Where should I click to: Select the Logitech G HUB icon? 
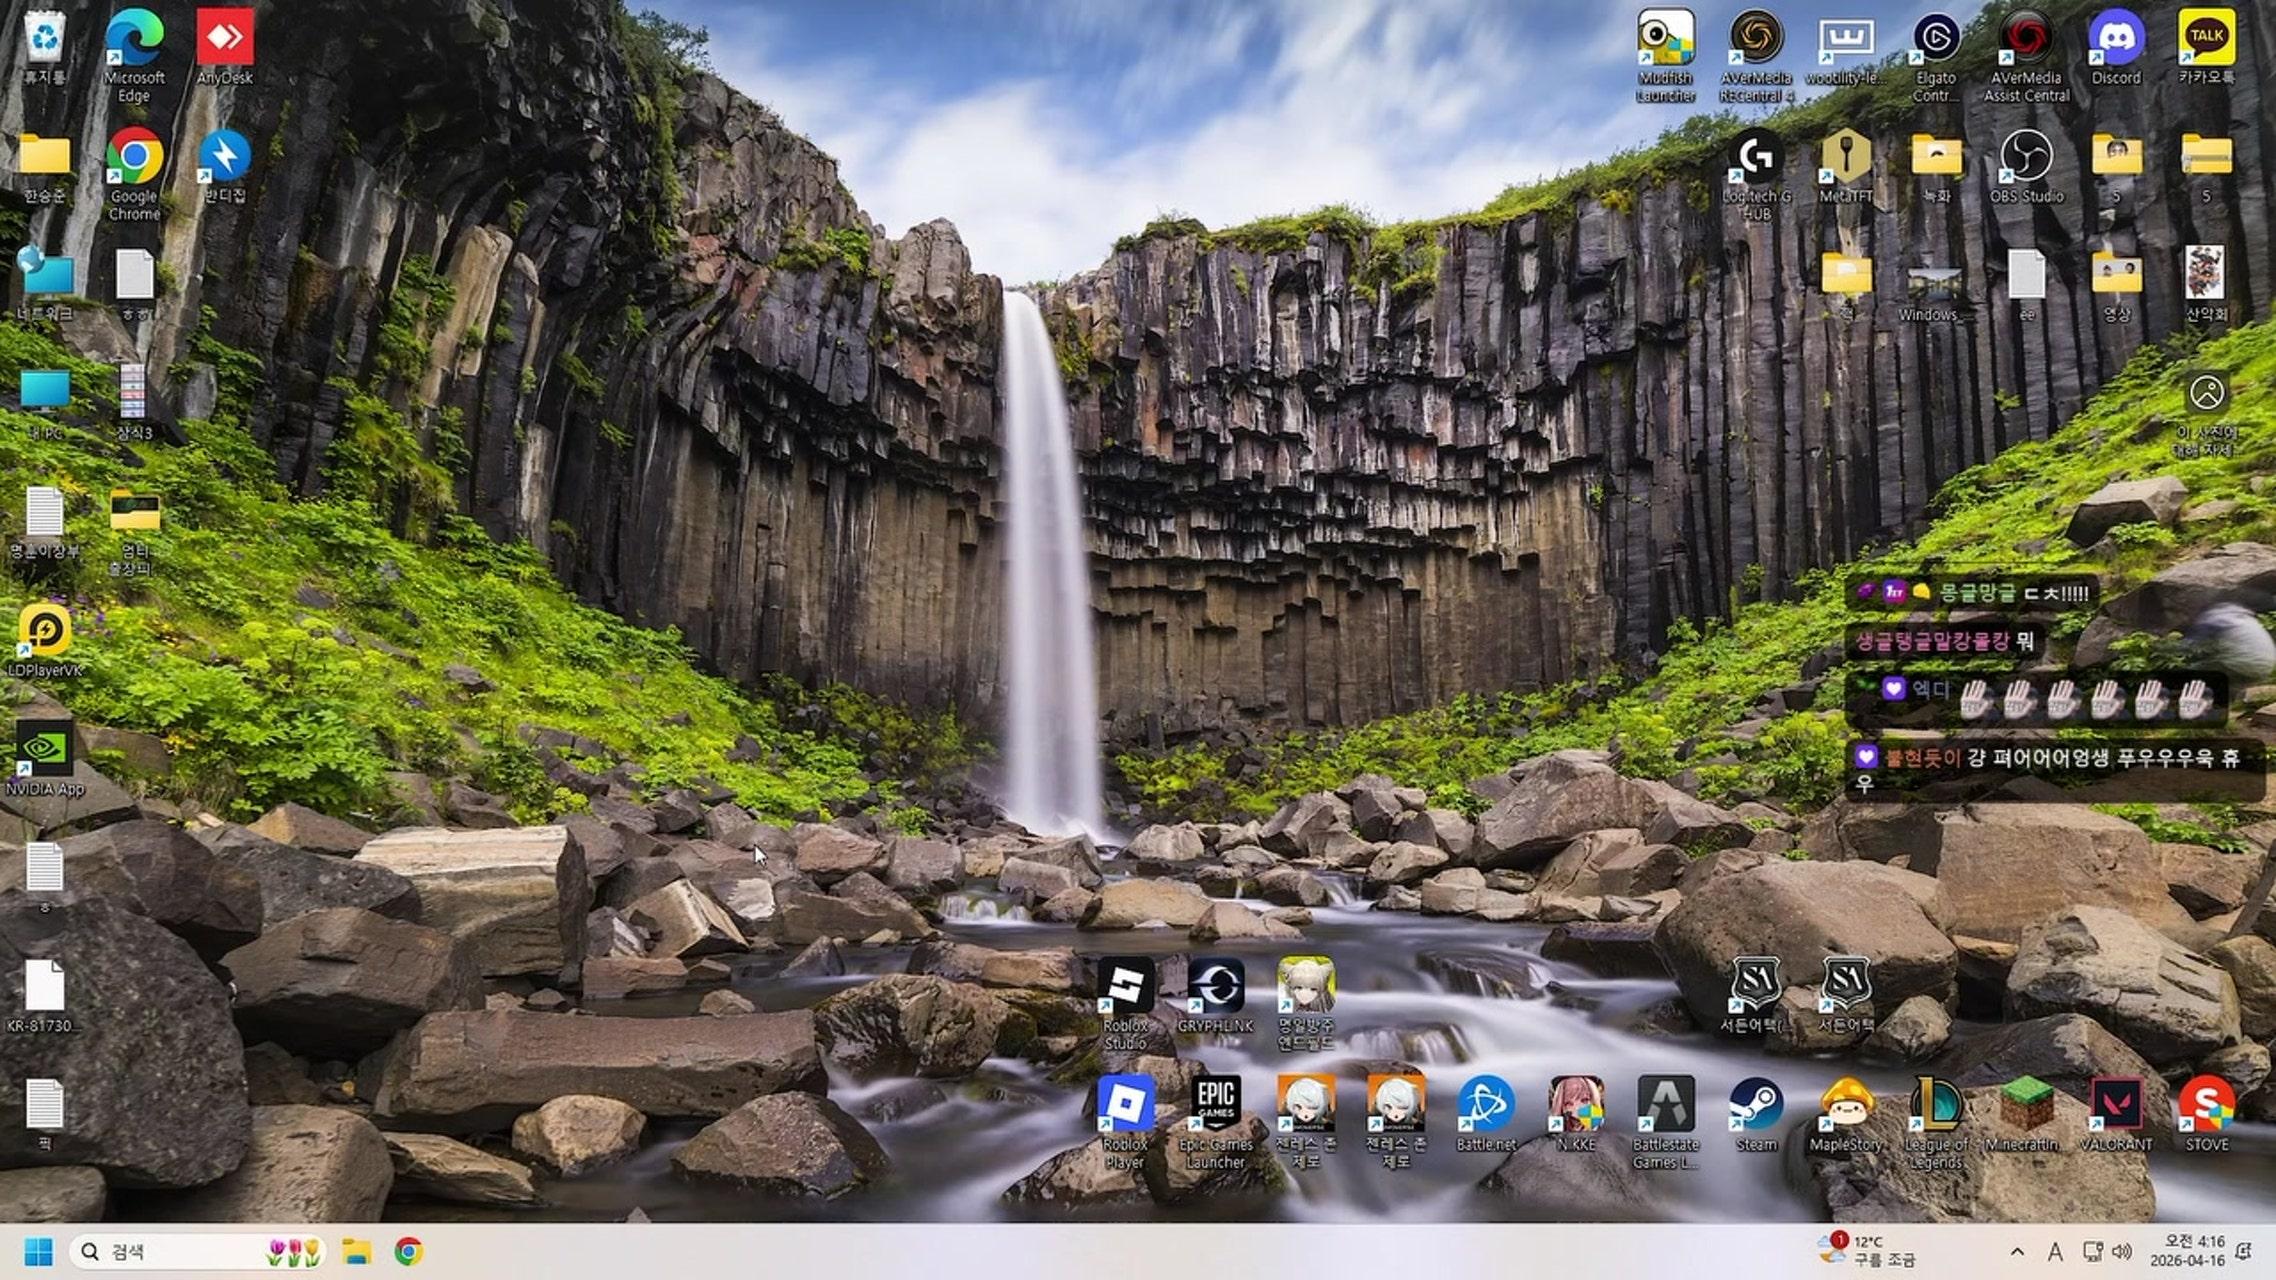[x=1756, y=157]
